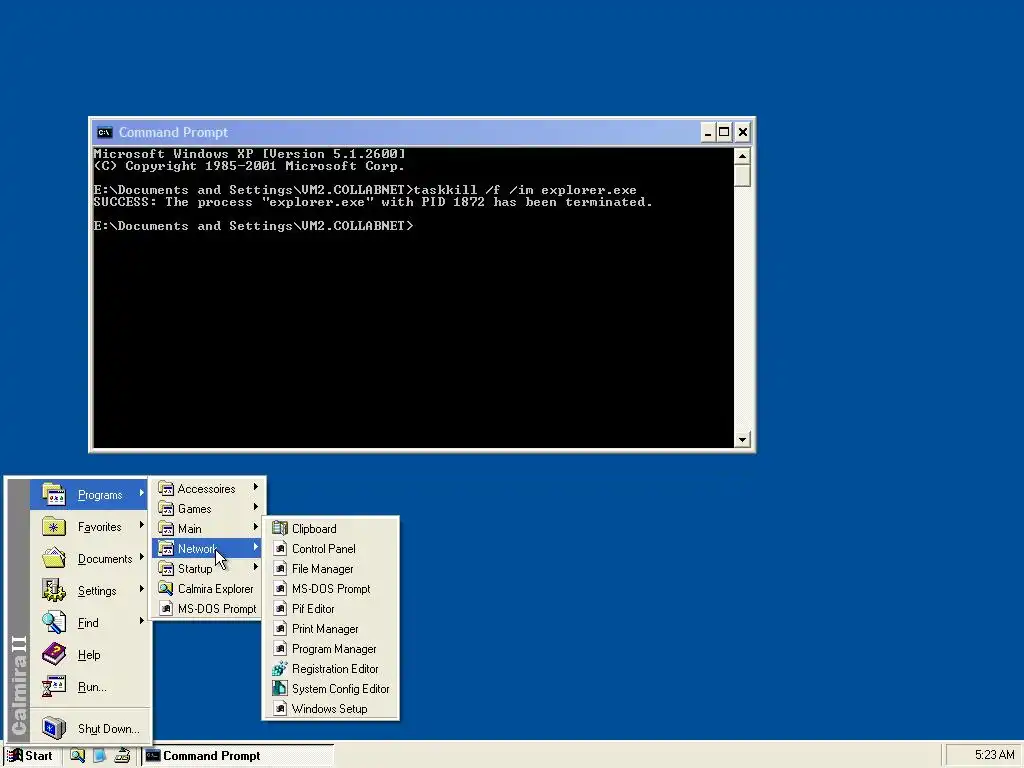Viewport: 1024px width, 768px height.
Task: Expand the Games submenu arrow
Action: (256, 507)
